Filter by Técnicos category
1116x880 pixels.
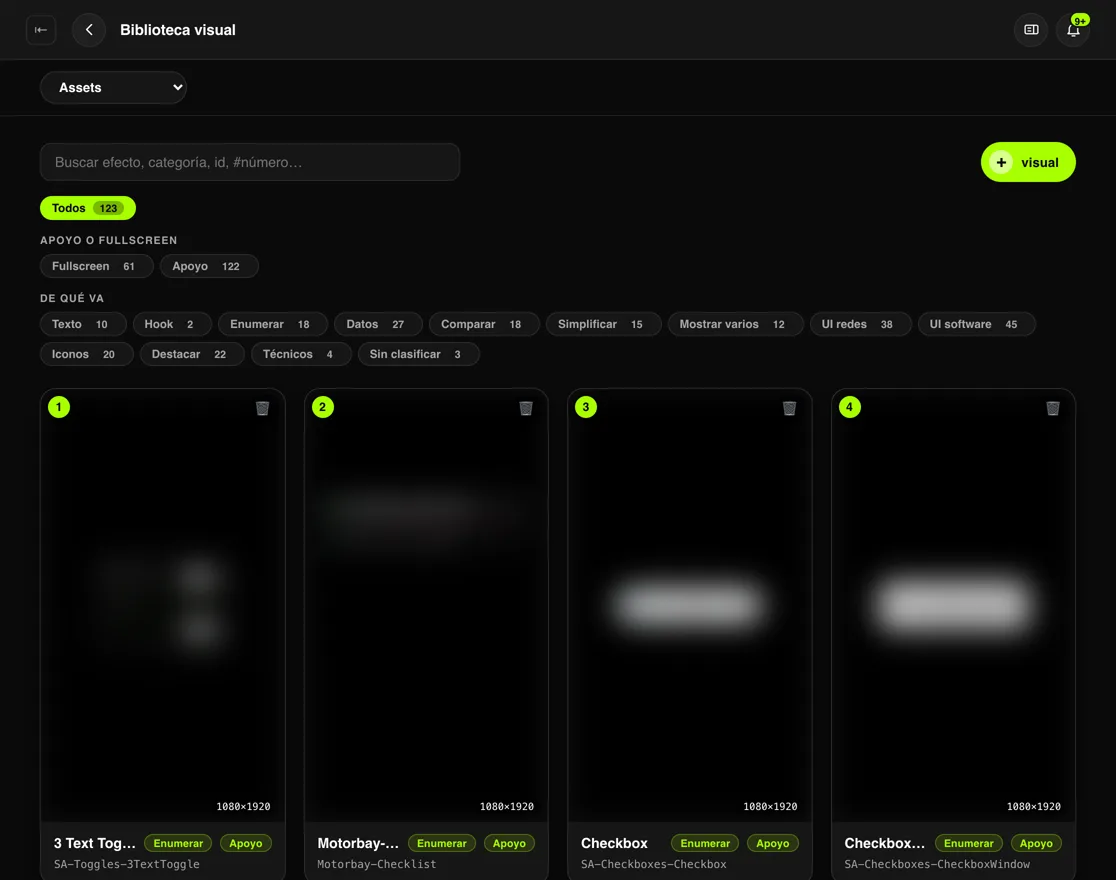point(301,354)
